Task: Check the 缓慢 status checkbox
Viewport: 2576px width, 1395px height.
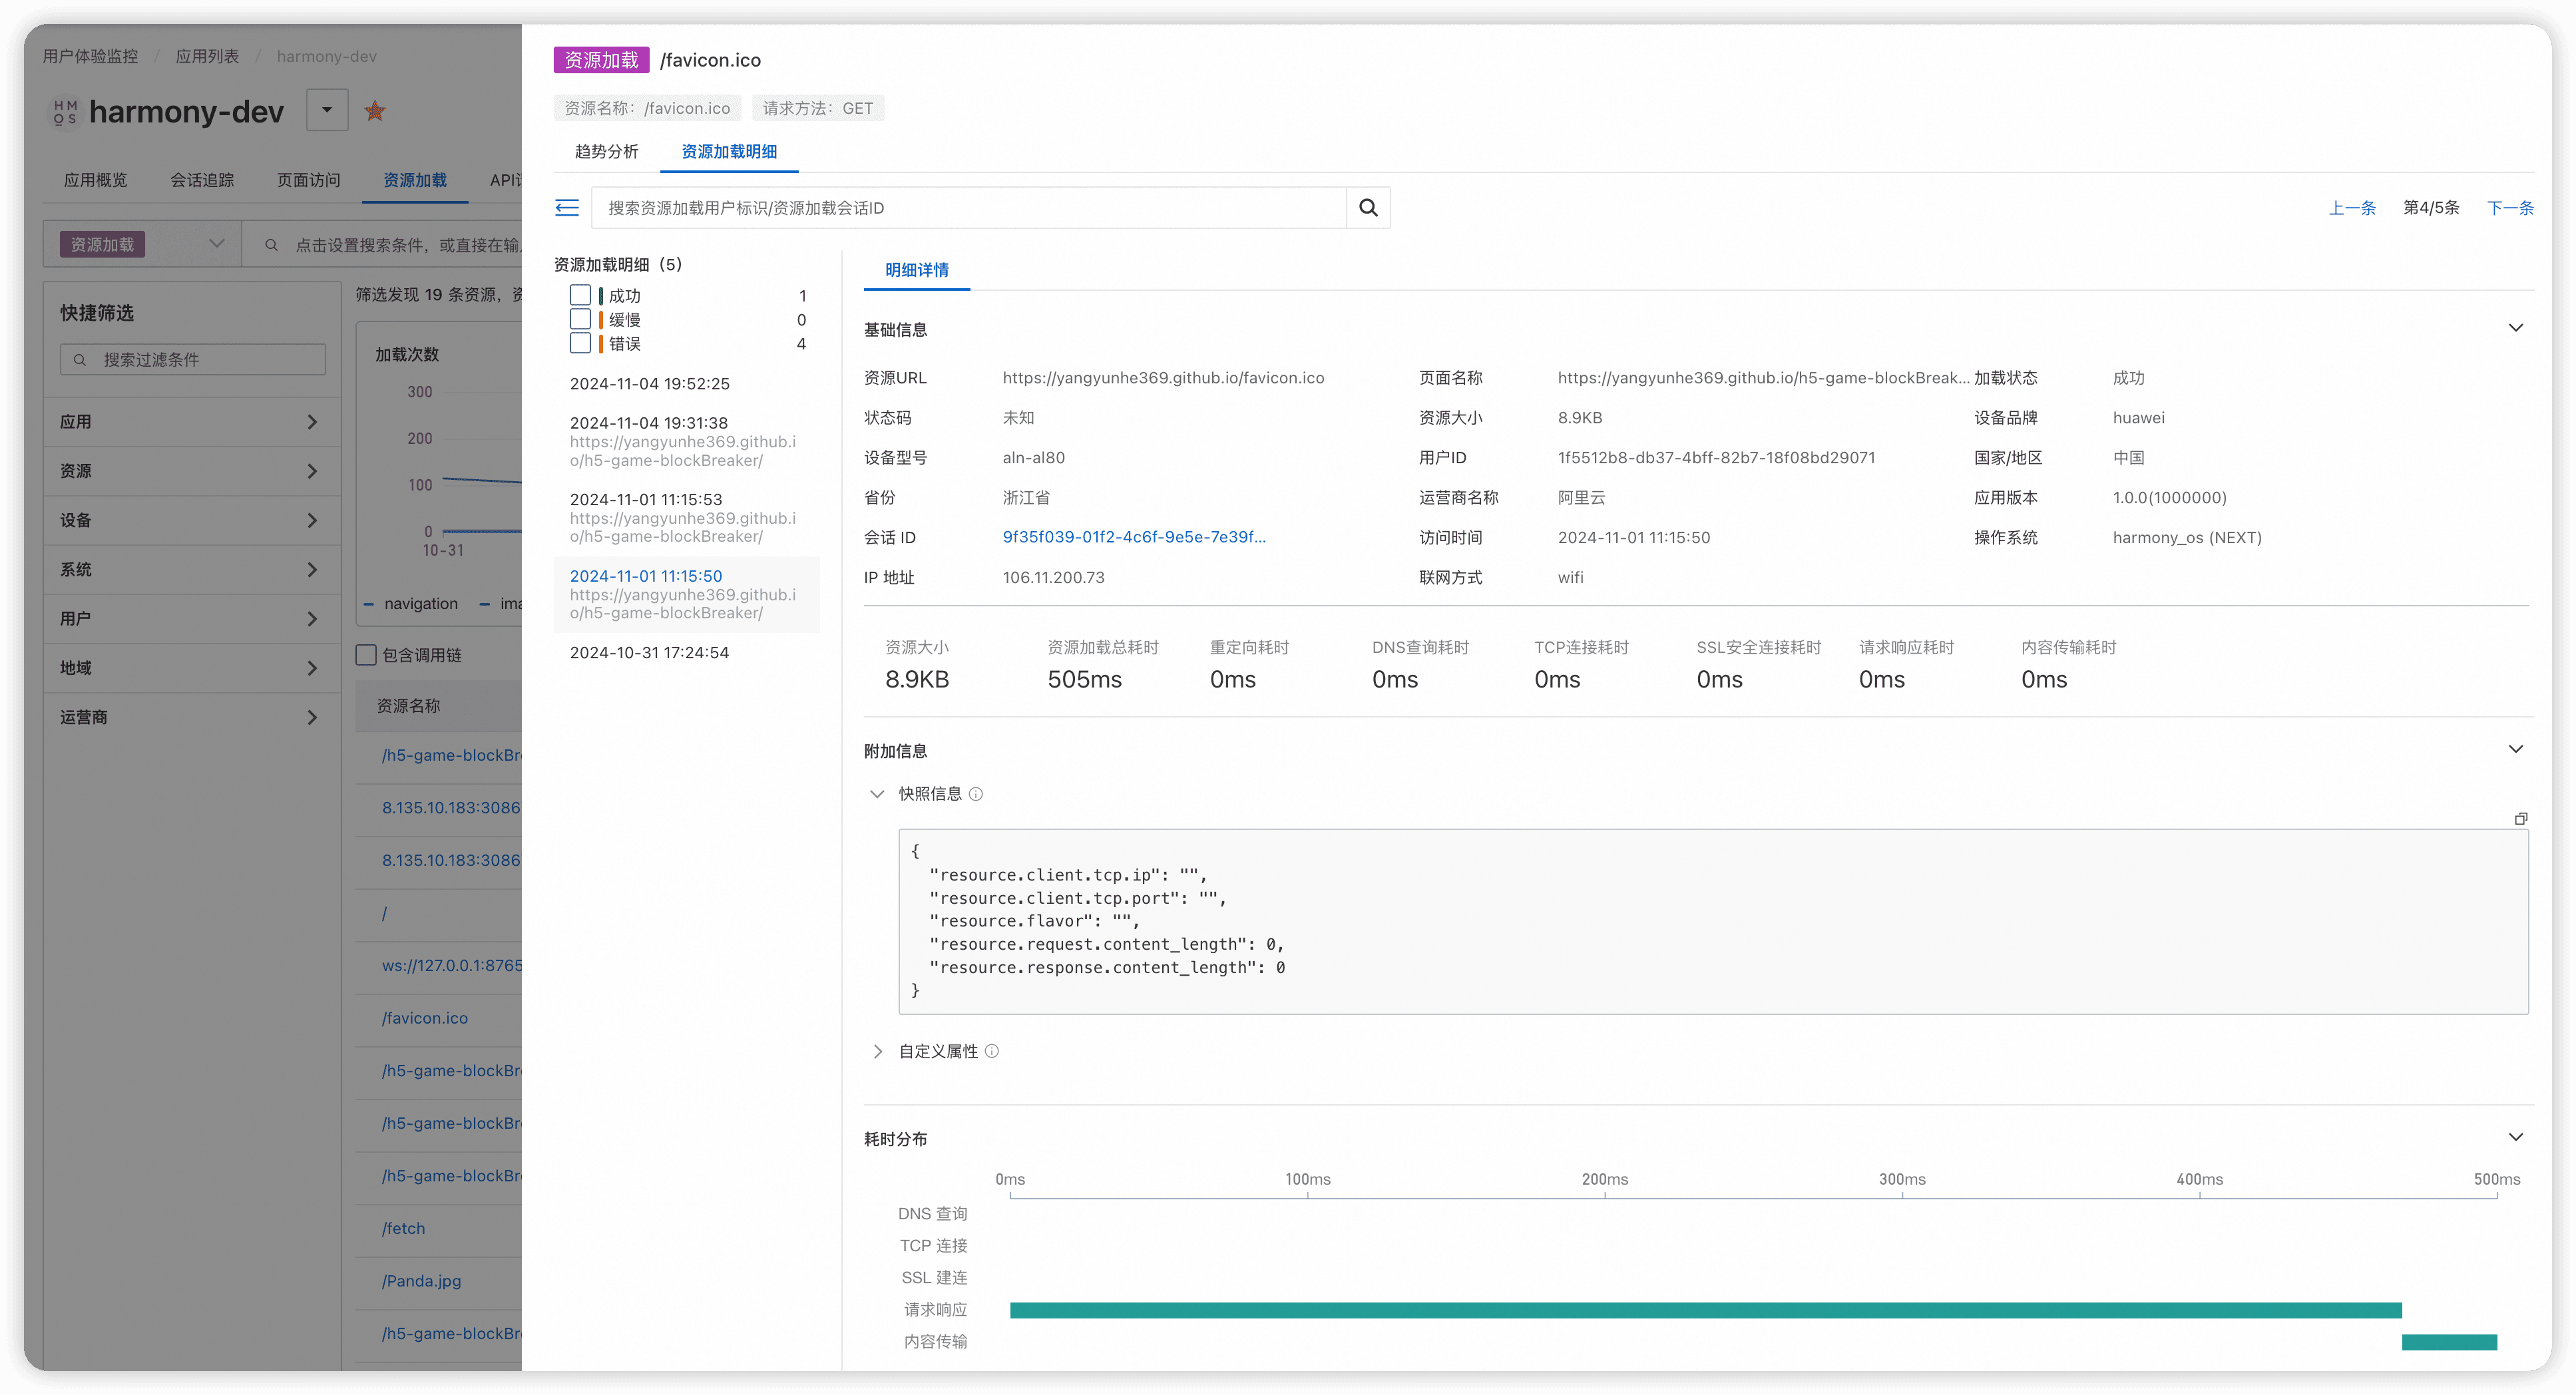Action: [580, 319]
